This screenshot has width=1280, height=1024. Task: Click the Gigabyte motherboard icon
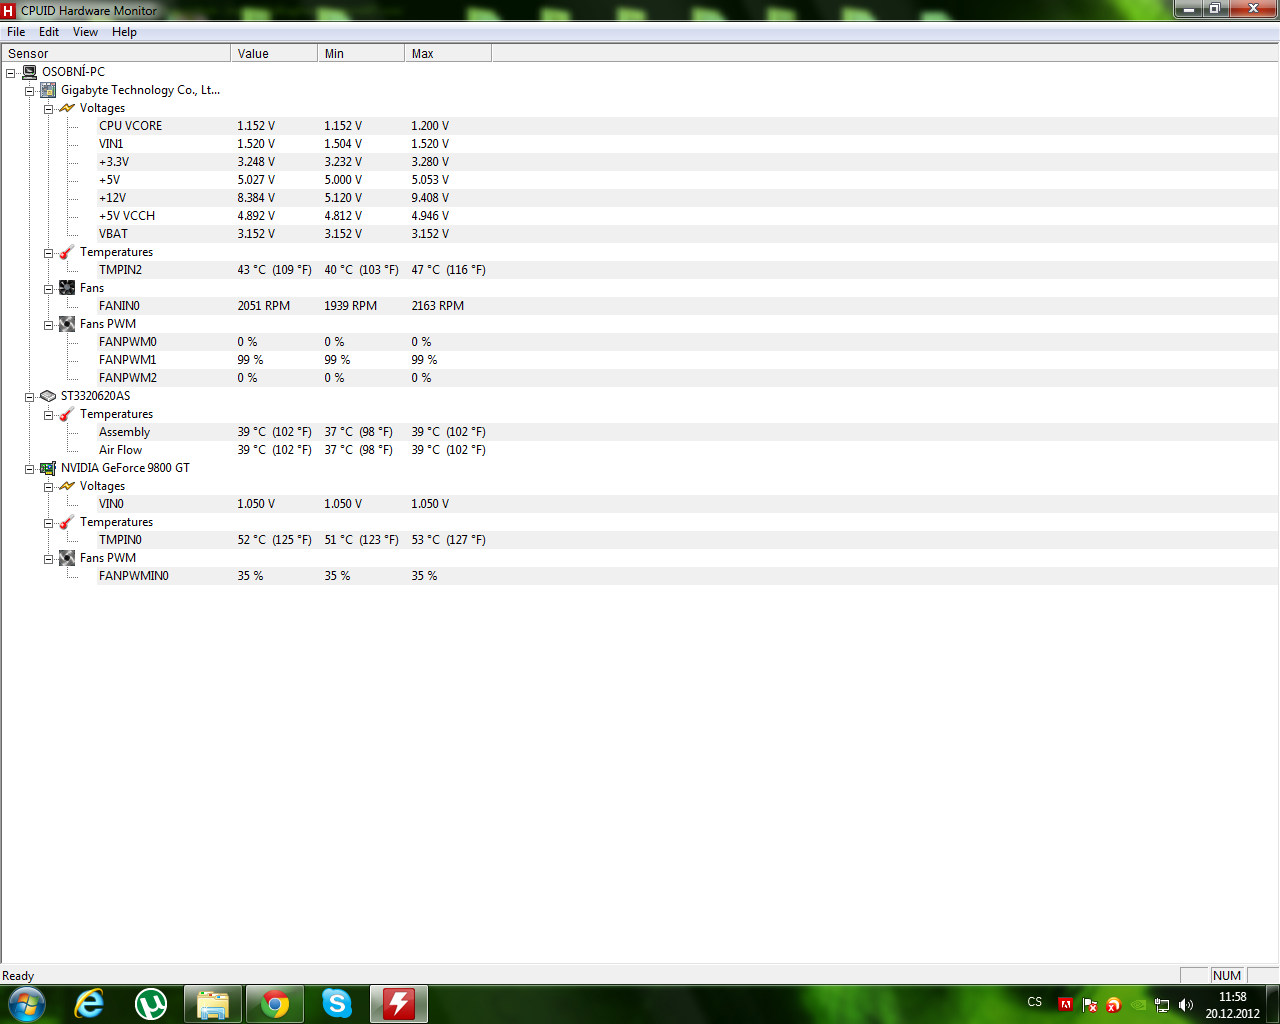tap(48, 90)
